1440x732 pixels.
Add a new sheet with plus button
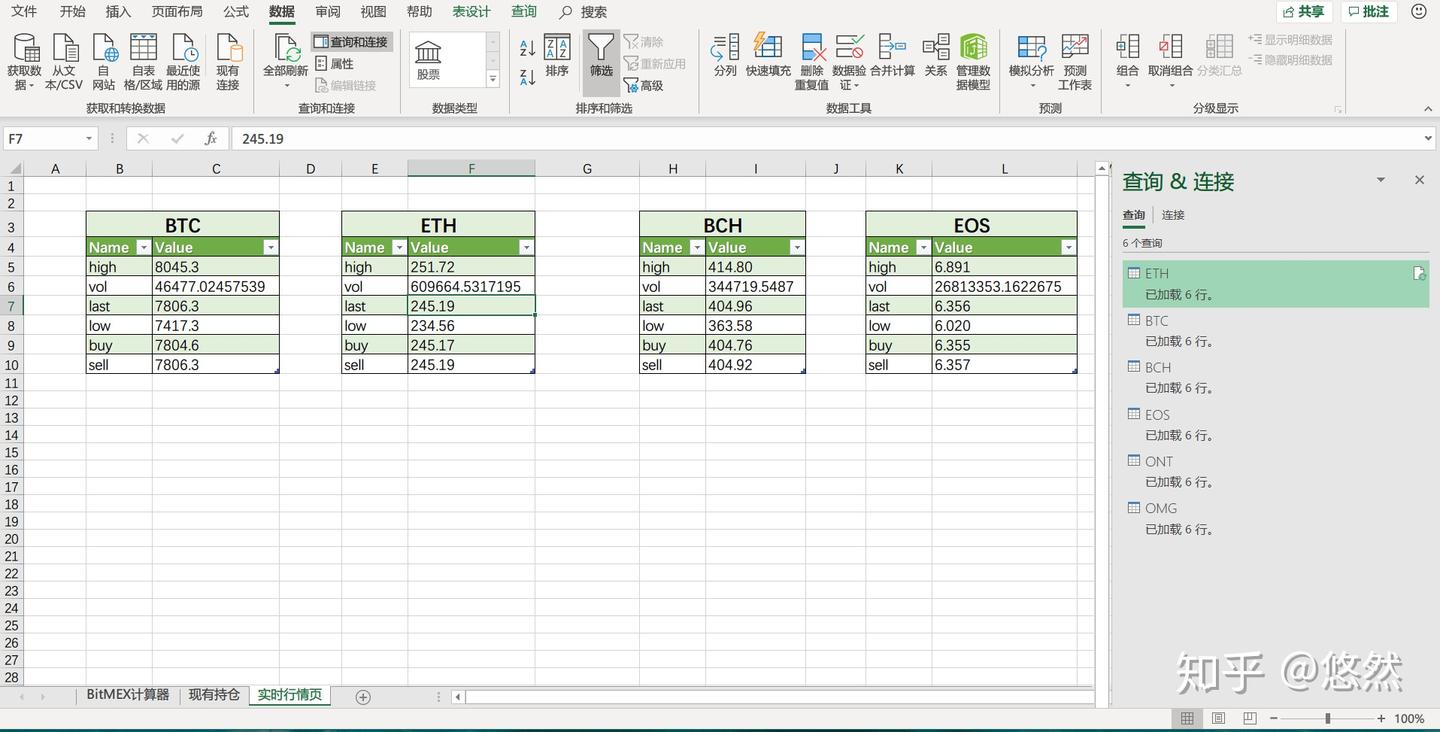[363, 696]
